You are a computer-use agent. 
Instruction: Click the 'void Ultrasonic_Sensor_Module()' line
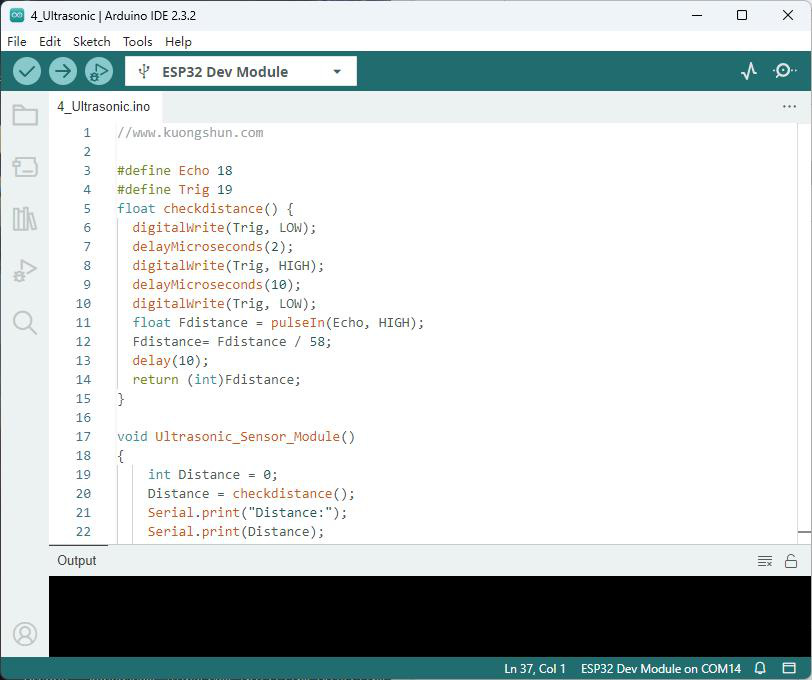tap(236, 437)
